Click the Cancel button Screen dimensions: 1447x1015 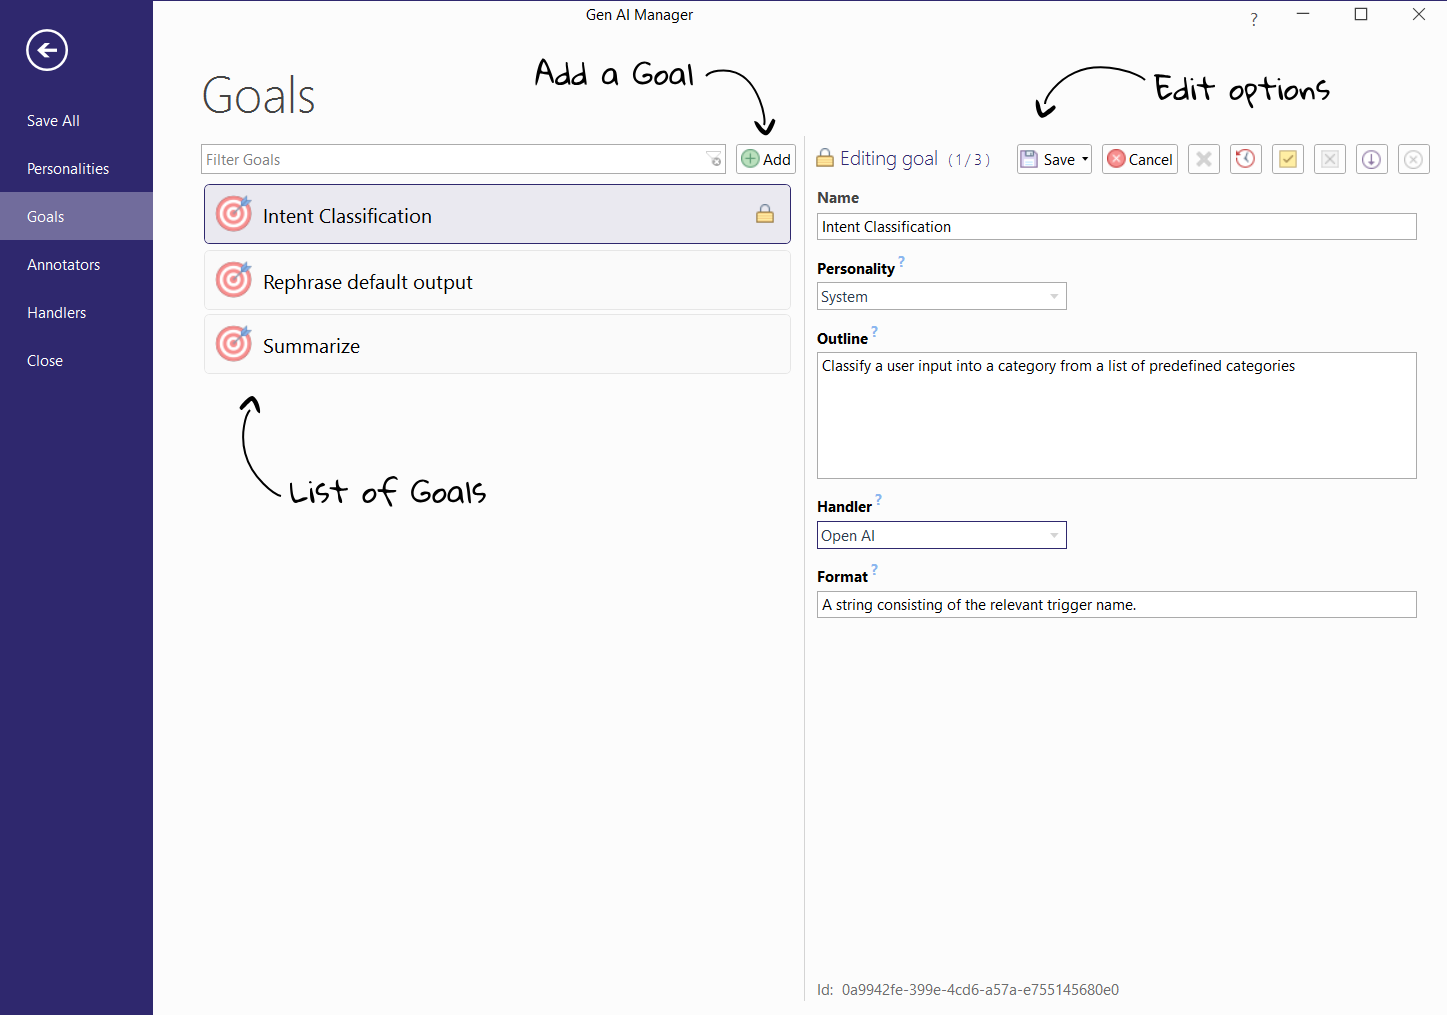(x=1140, y=159)
